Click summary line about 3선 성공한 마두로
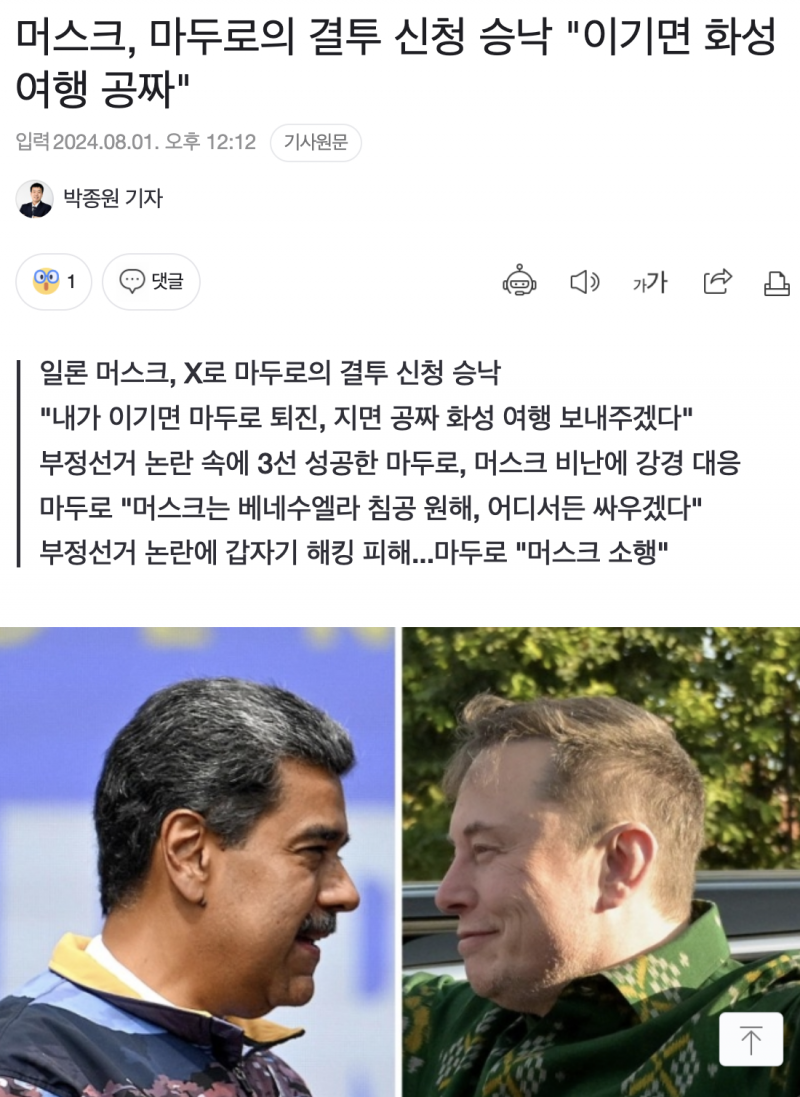800x1097 pixels. point(390,462)
